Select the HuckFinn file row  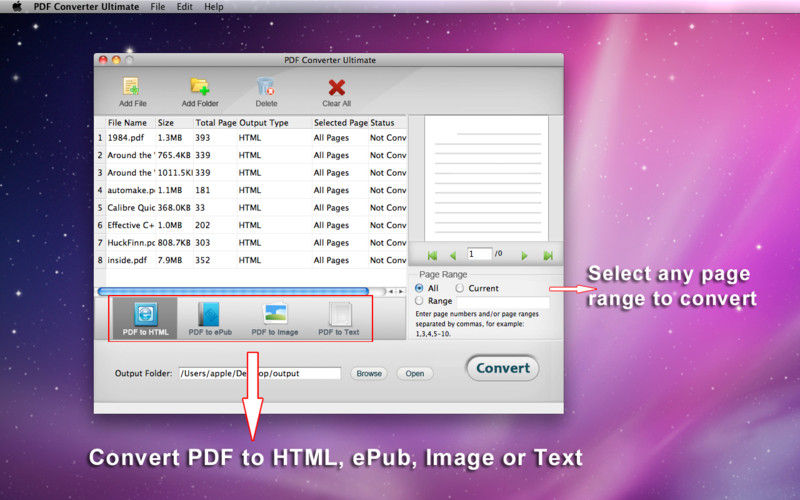pyautogui.click(x=251, y=243)
